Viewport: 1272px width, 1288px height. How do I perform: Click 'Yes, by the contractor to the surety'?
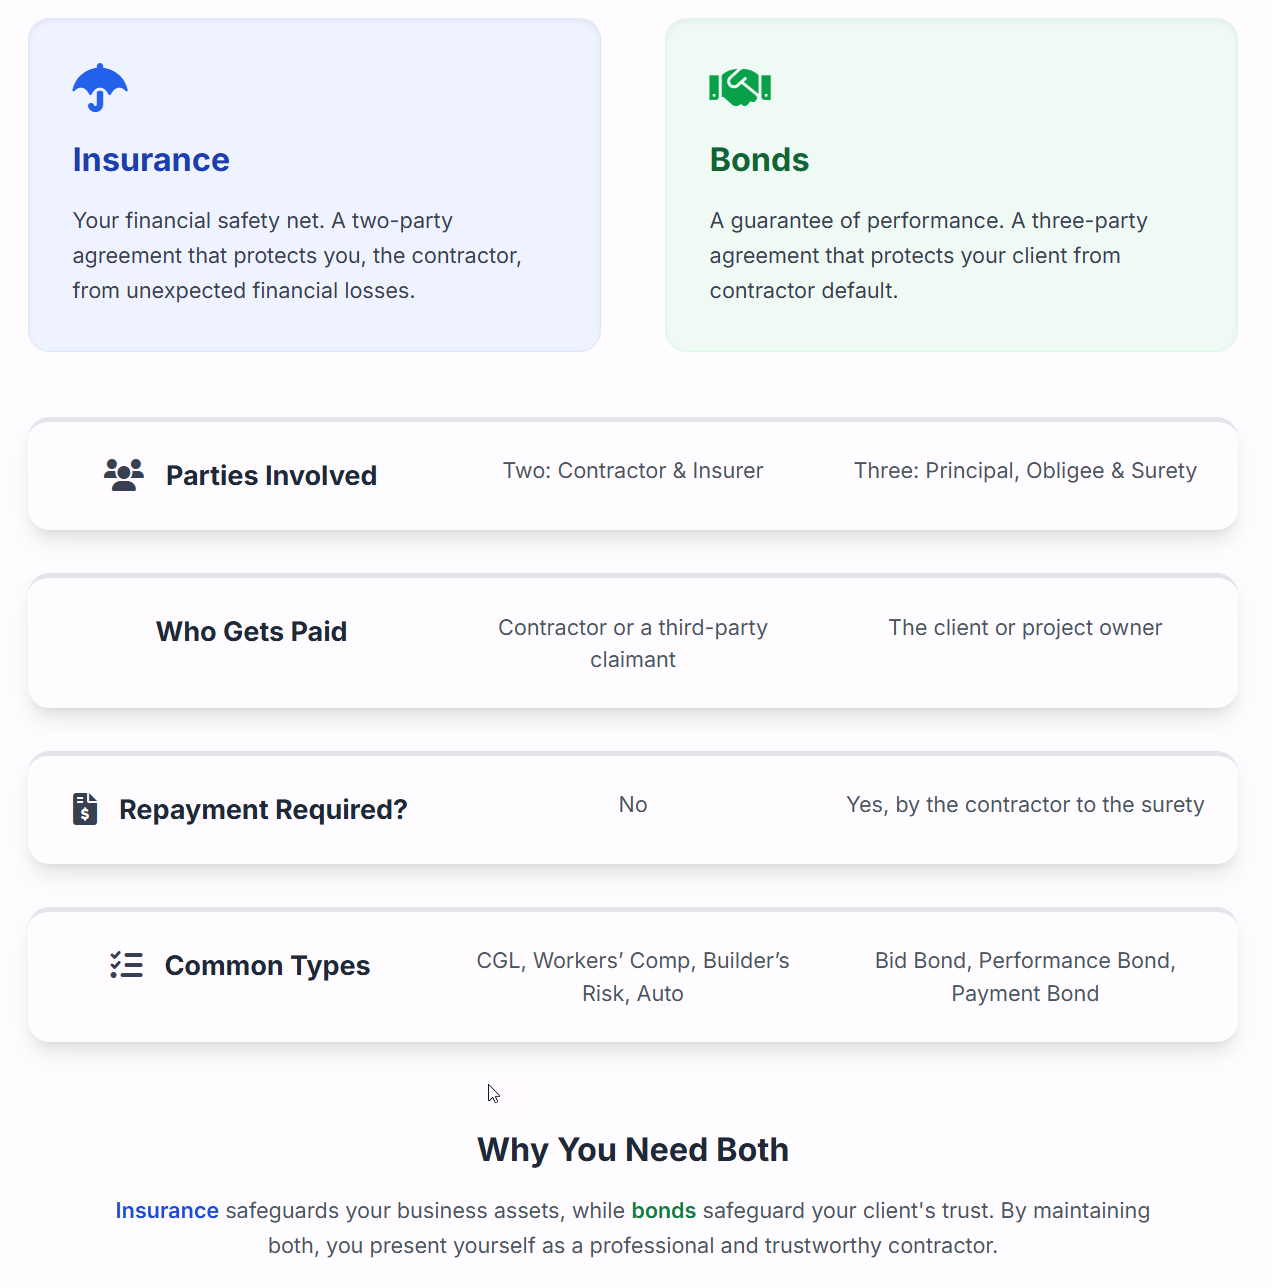point(1025,805)
